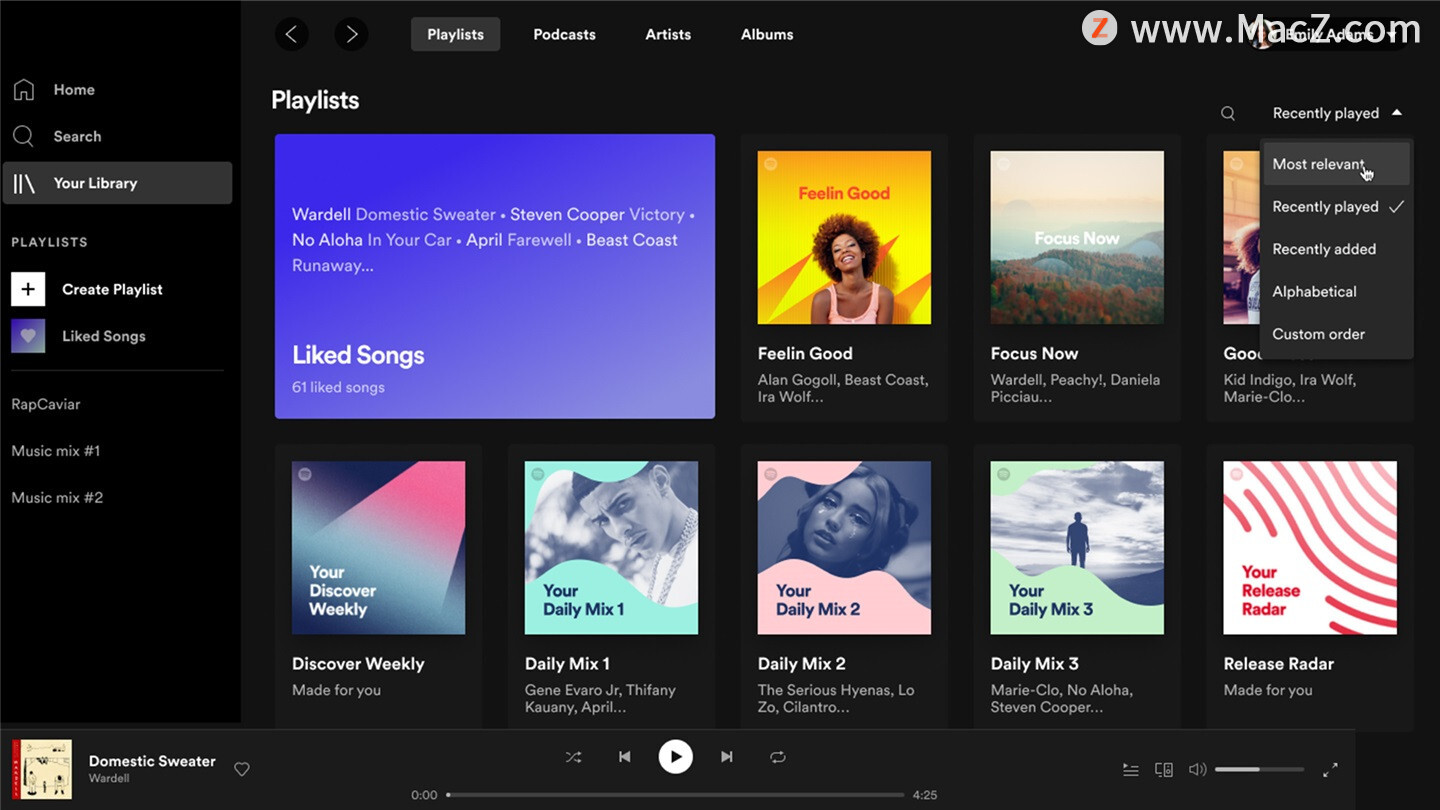Skip to the next track
Image resolution: width=1440 pixels, height=810 pixels.
(727, 757)
